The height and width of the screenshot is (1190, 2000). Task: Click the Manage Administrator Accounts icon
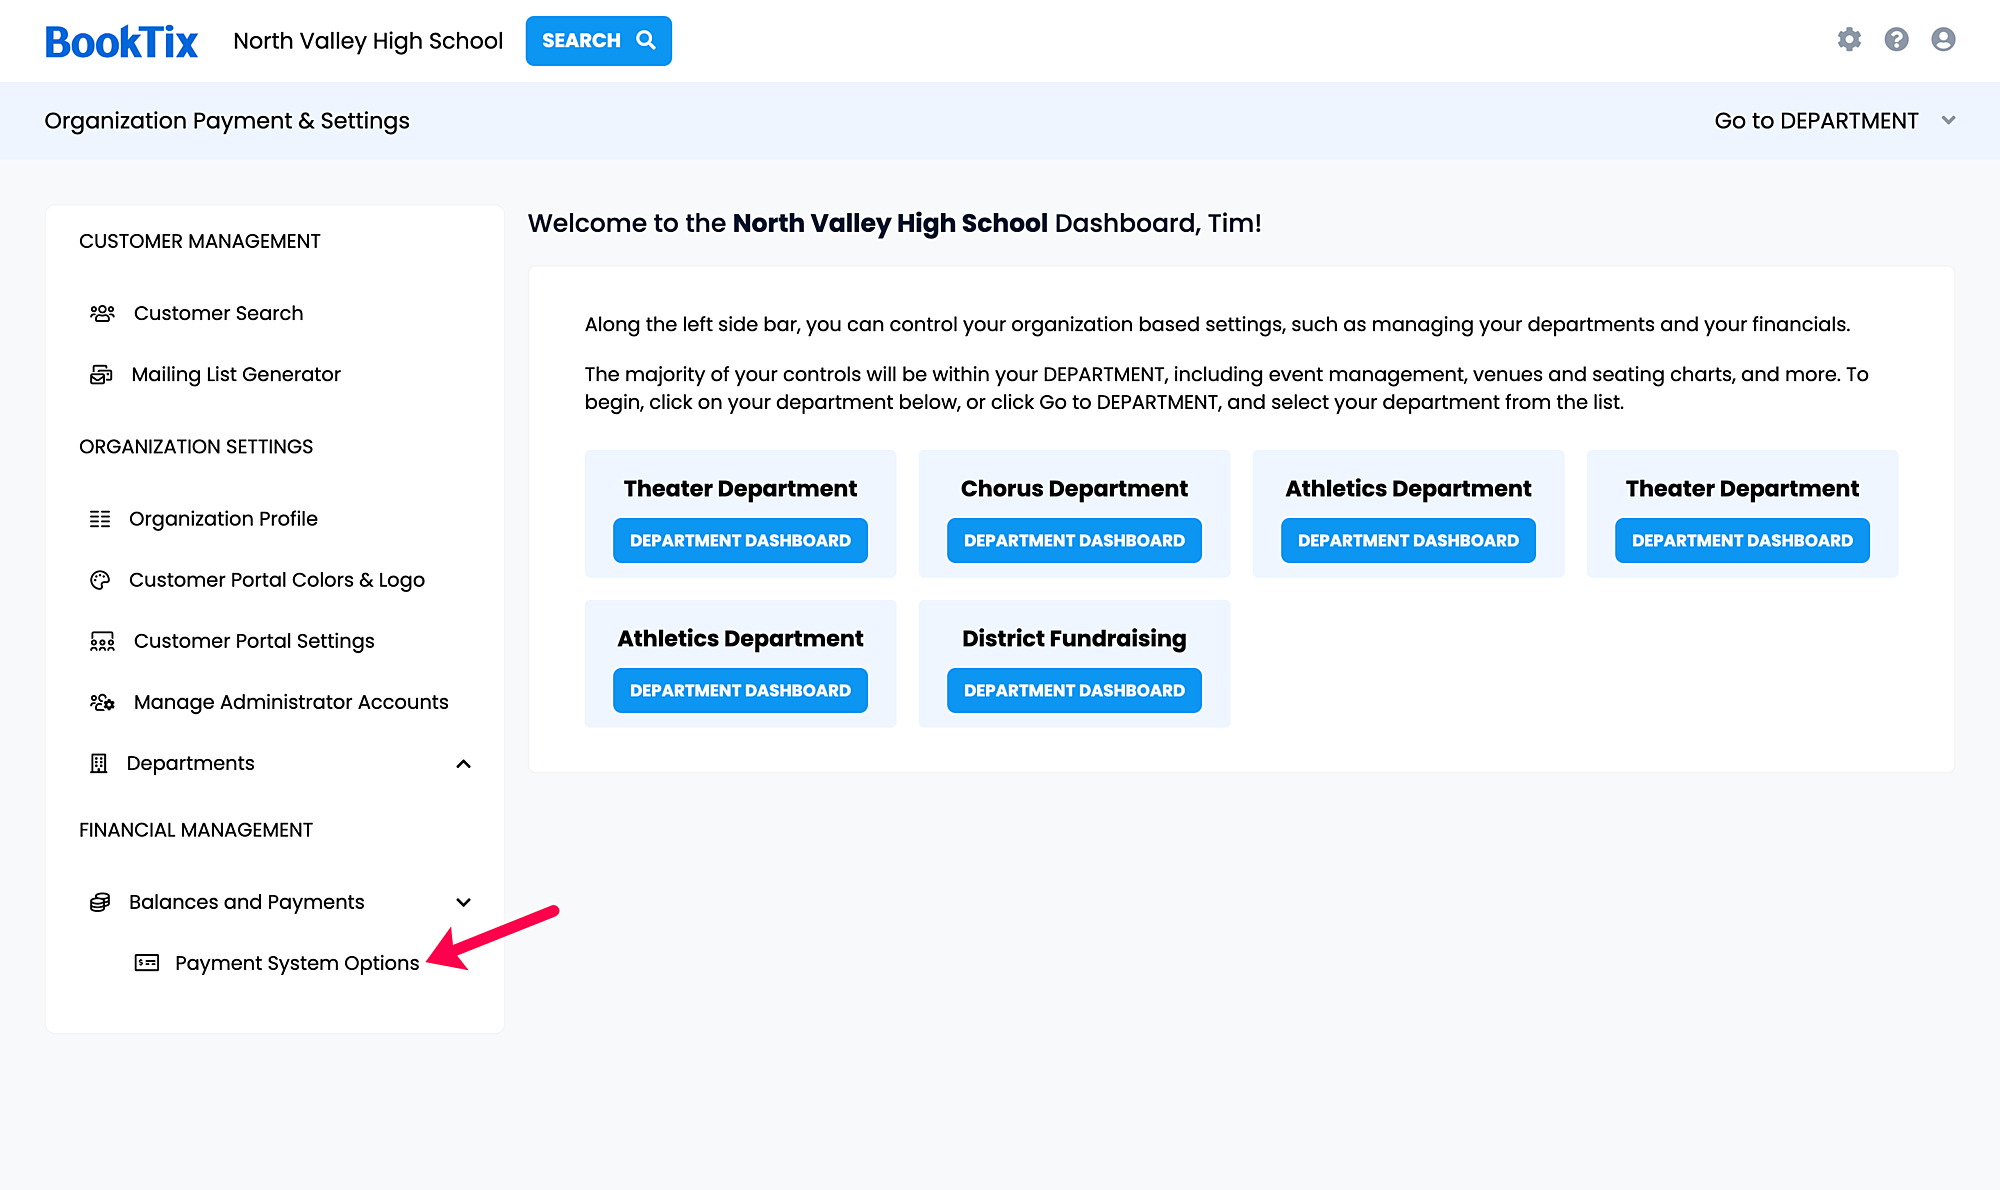[102, 702]
